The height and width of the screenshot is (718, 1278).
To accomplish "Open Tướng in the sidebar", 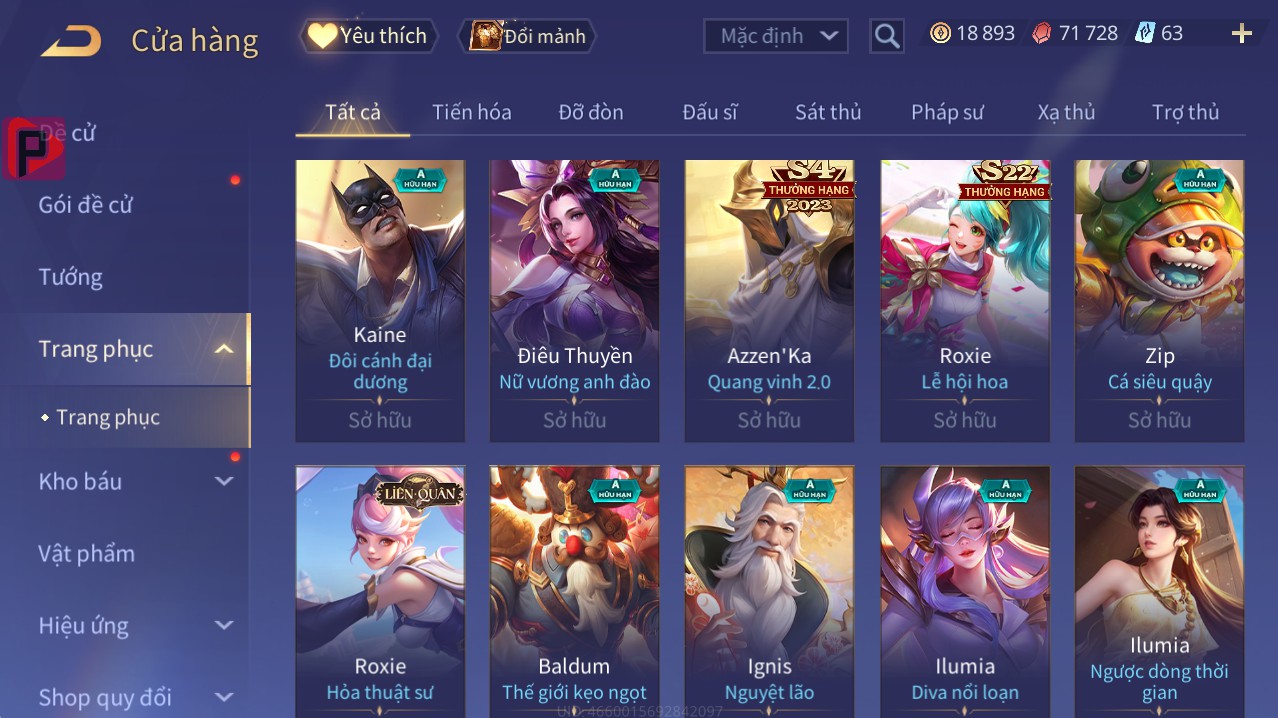I will point(71,277).
